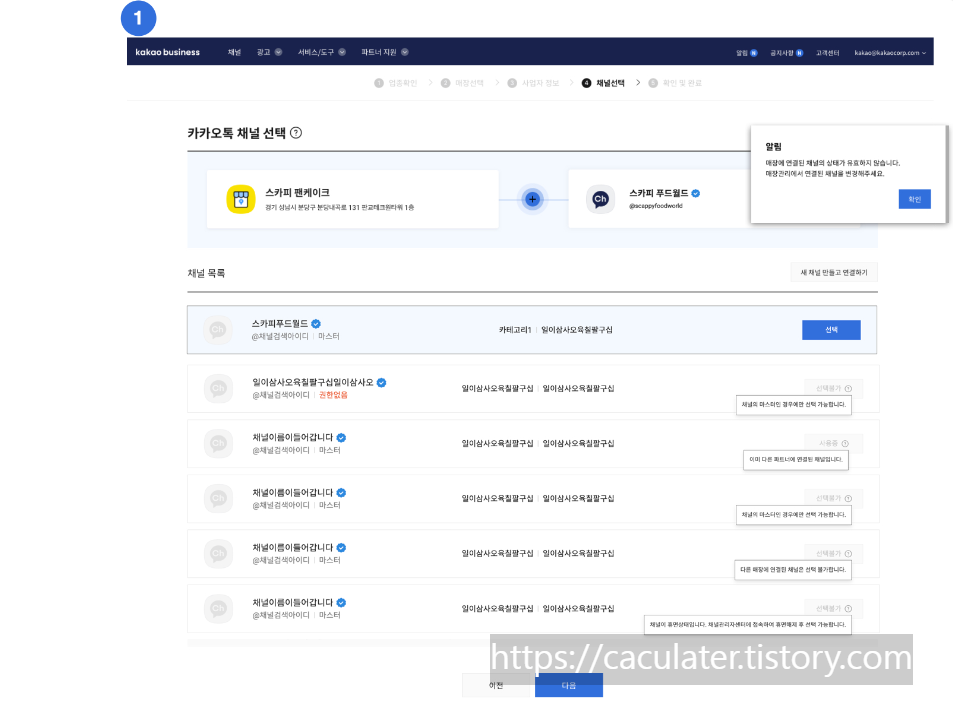Viewport: 953px width, 725px height.
Task: Expand the 파트너 지원 menu arrow
Action: (405, 52)
